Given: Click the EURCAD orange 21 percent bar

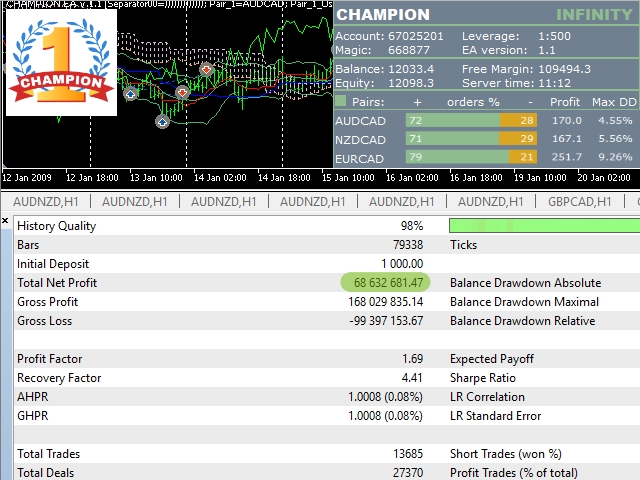Looking at the screenshot, I should coord(522,157).
